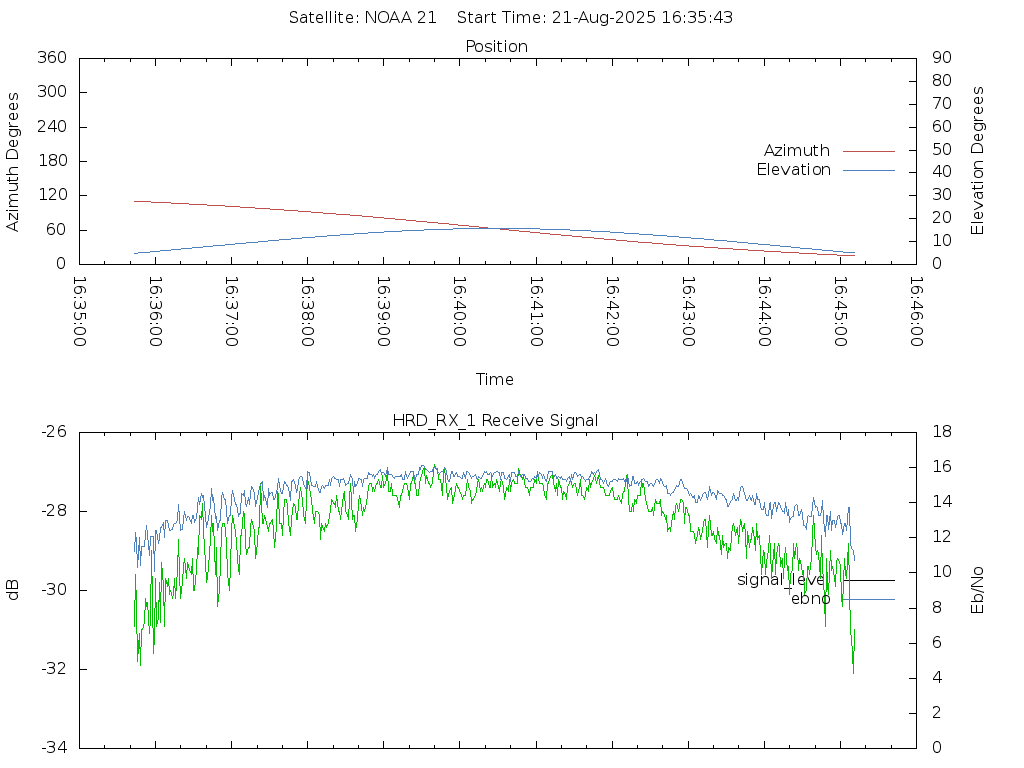Click the 16:35:00 time tick label
Screen dimensions: 1024x768
tap(80, 312)
